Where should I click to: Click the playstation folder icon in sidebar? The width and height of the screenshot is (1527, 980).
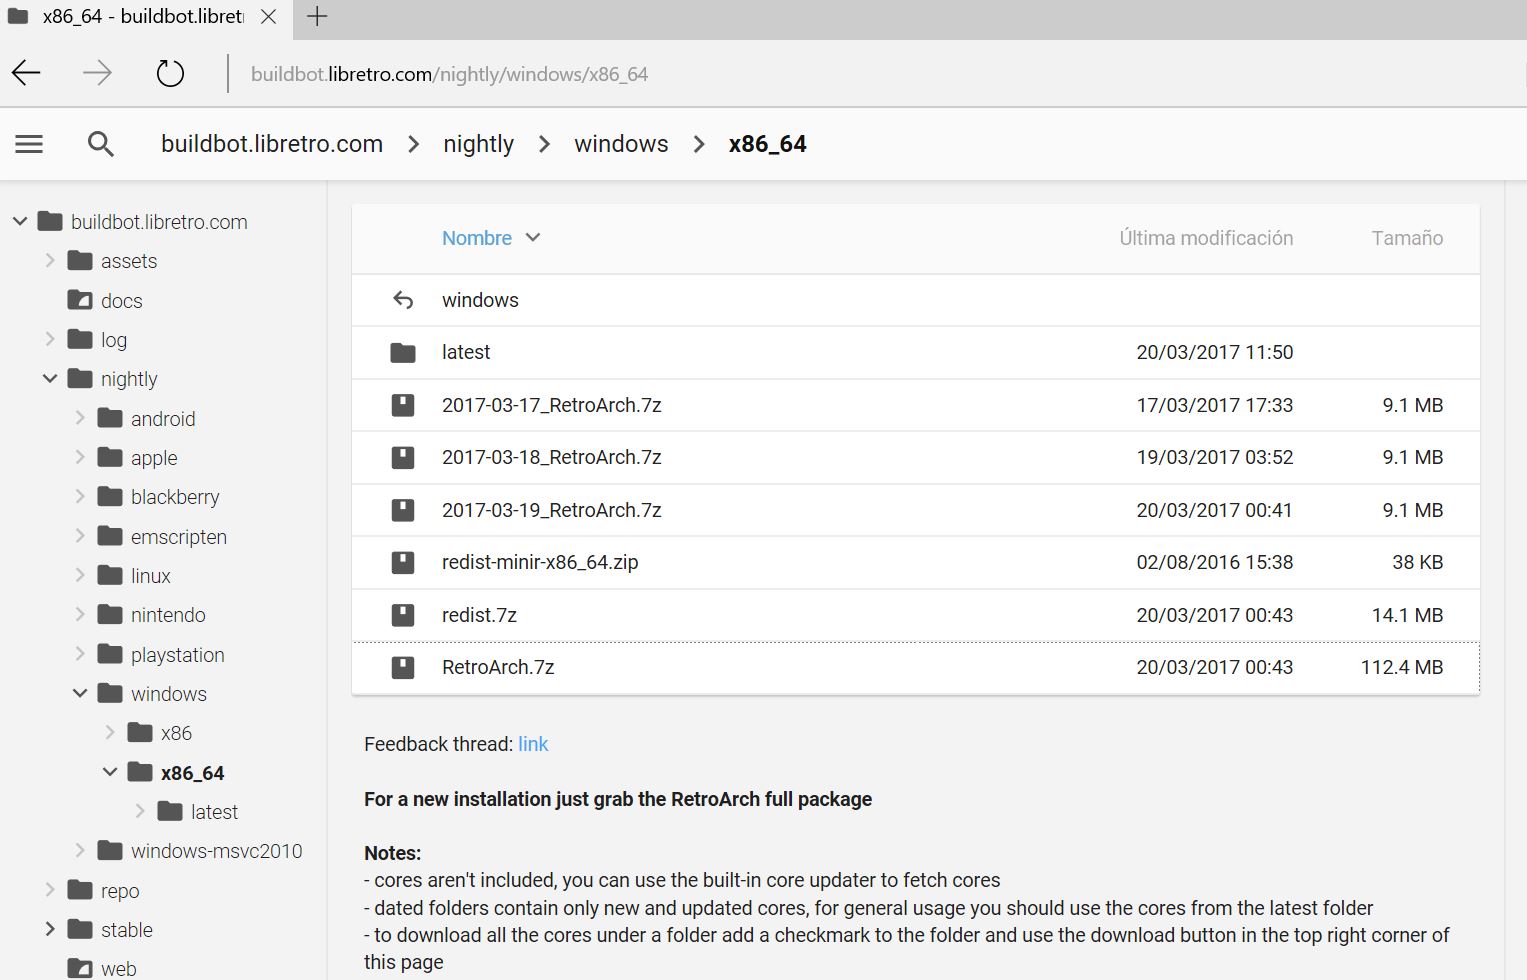110,654
